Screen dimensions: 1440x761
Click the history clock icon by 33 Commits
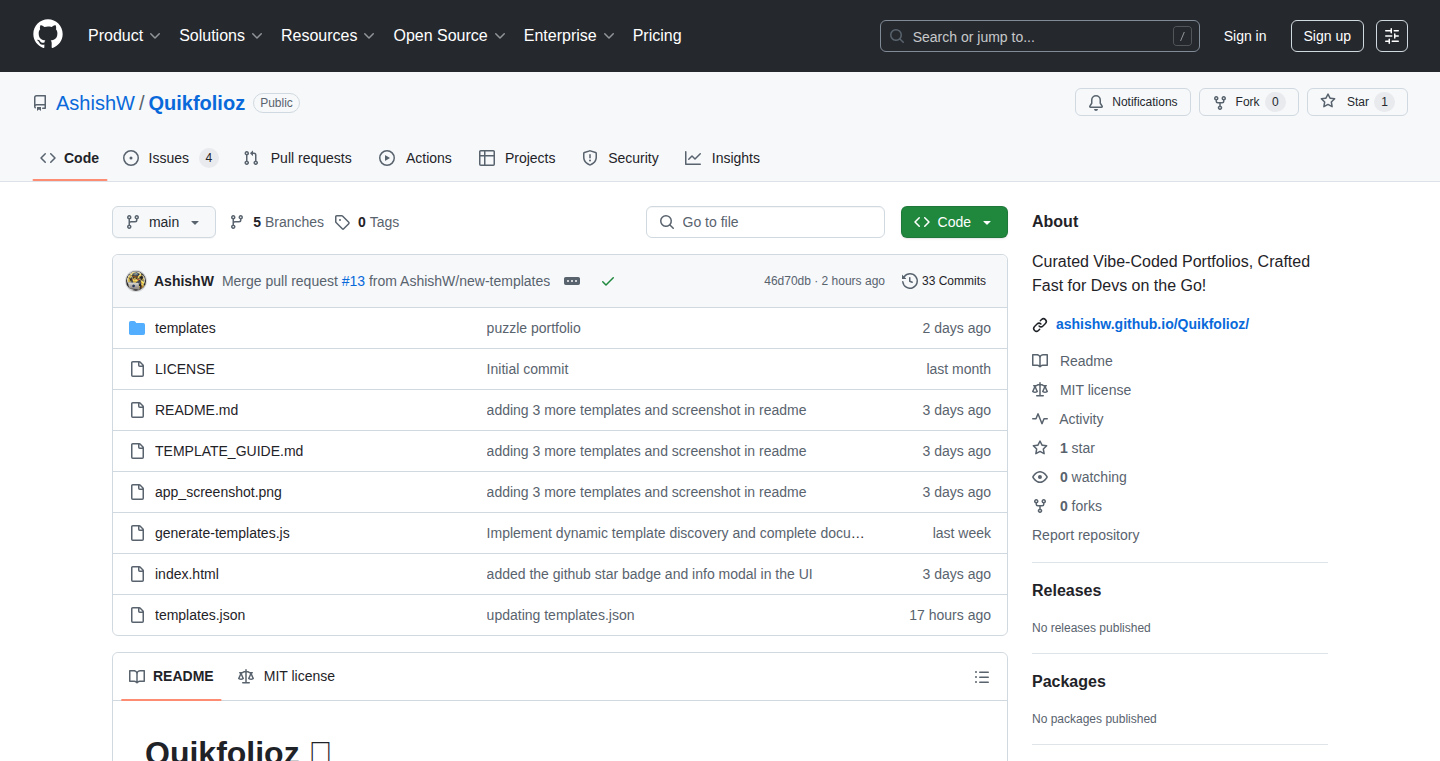(910, 281)
